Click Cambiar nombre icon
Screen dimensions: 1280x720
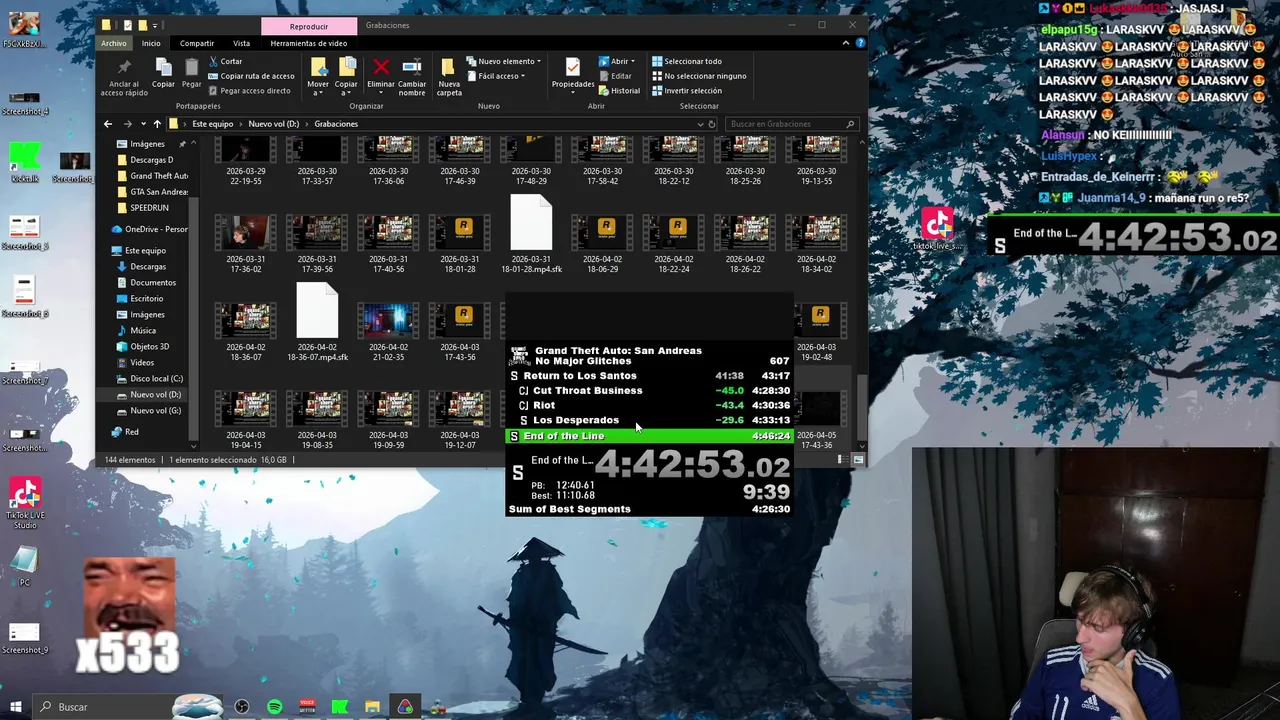412,67
